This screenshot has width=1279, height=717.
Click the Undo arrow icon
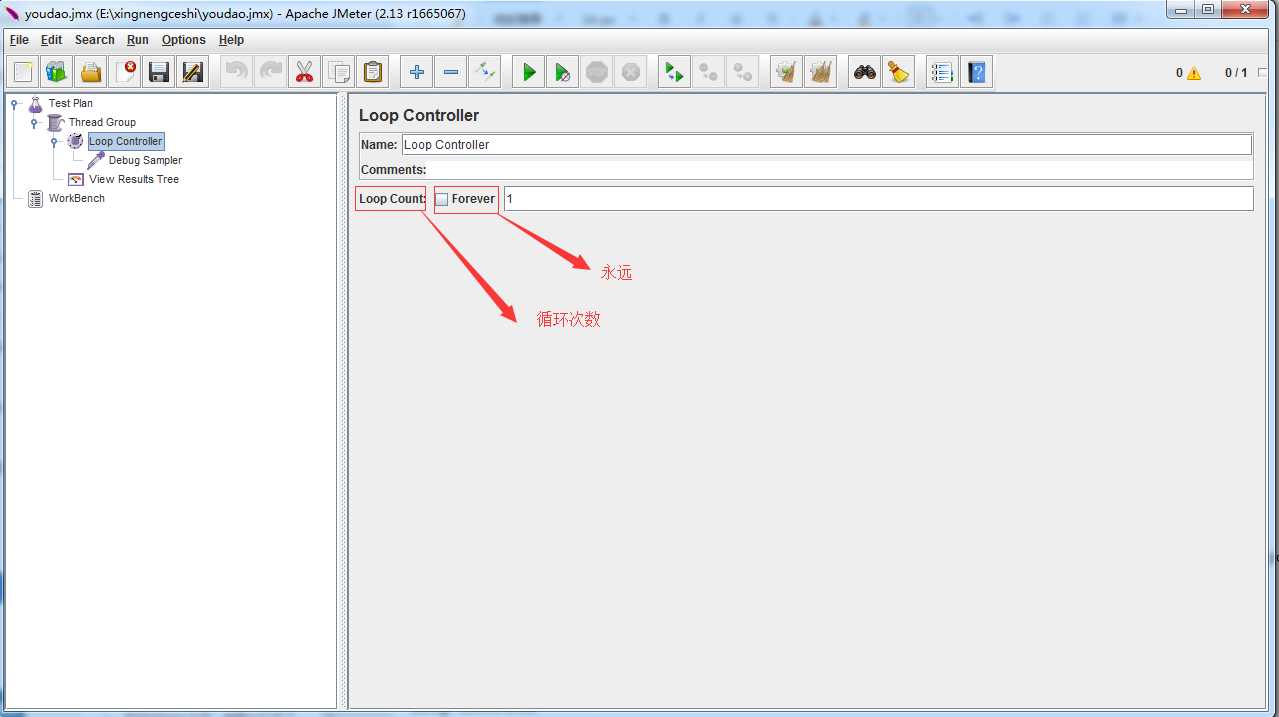[237, 72]
